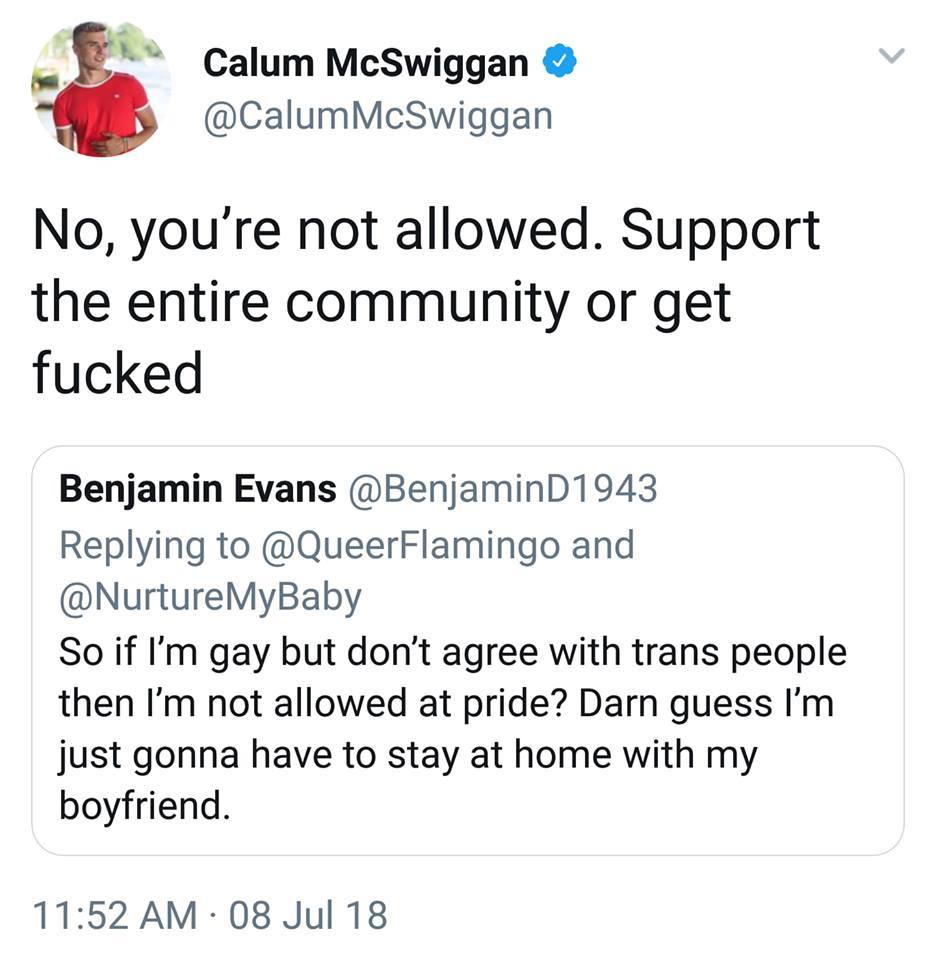Visit the @CalumMcSwiggan handle
This screenshot has height=960, width=936.
tap(377, 115)
